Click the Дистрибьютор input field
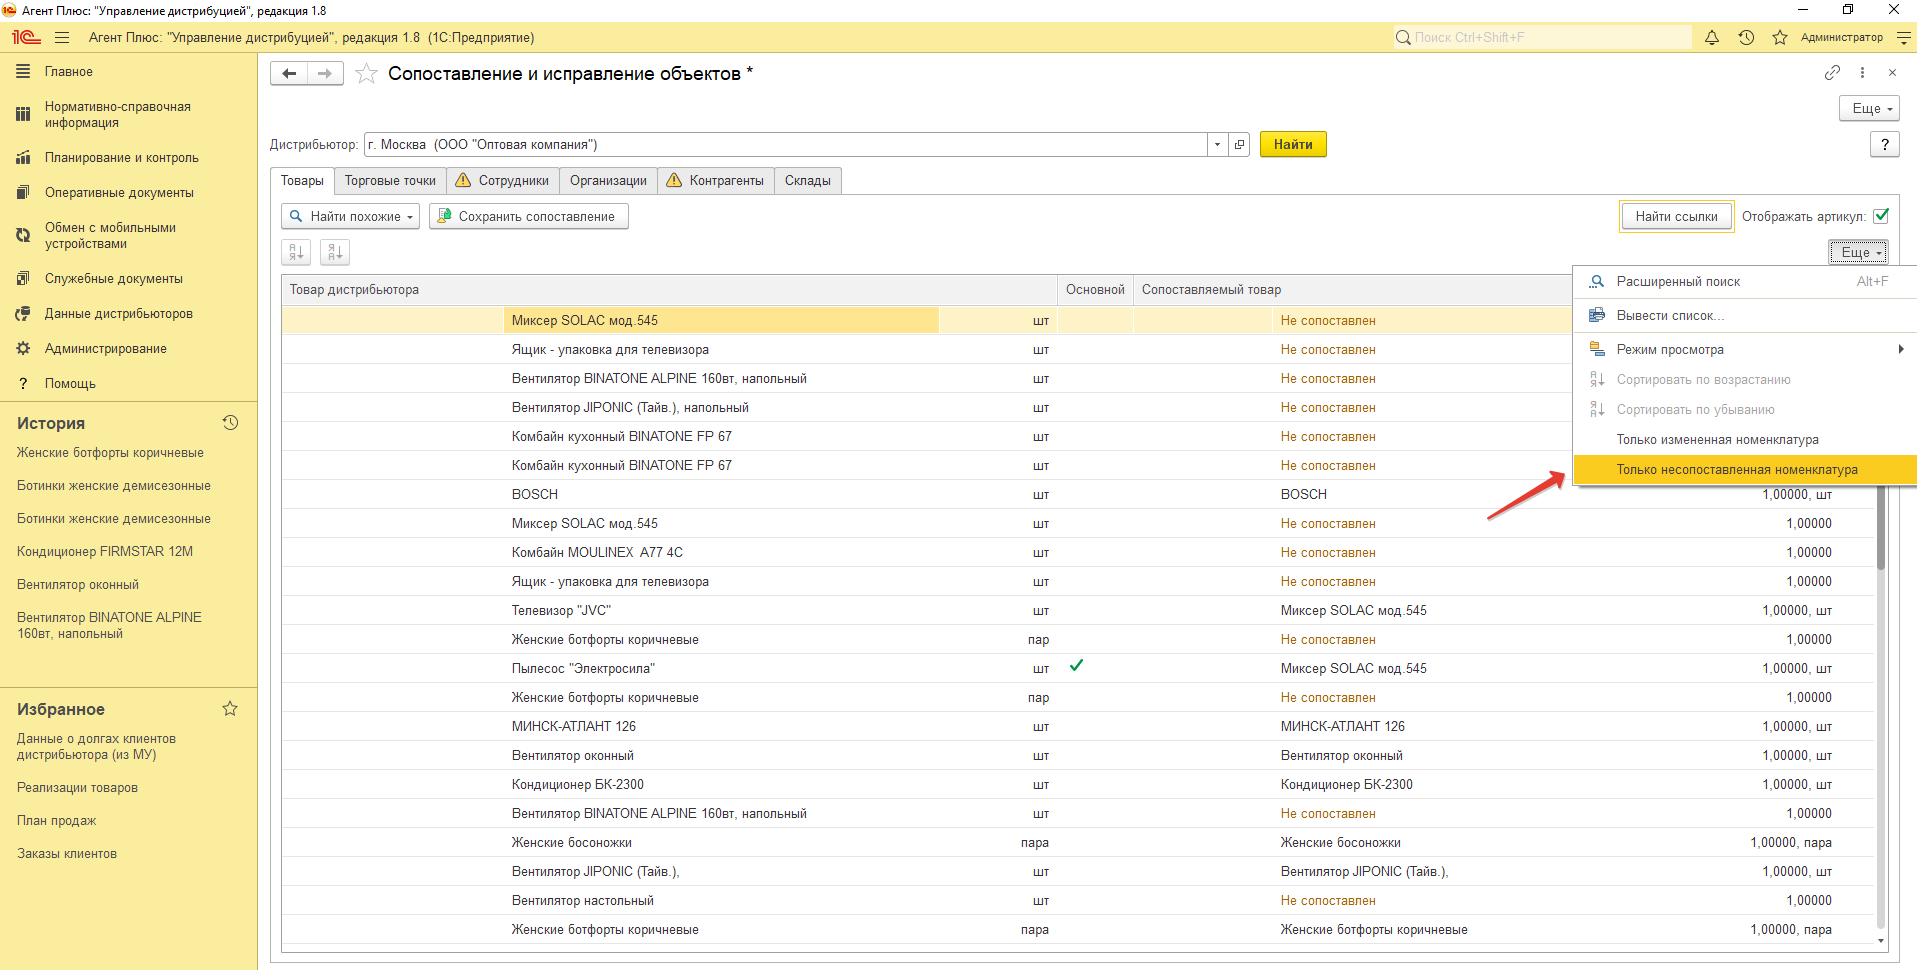Viewport: 1917px width, 970px height. tap(786, 144)
